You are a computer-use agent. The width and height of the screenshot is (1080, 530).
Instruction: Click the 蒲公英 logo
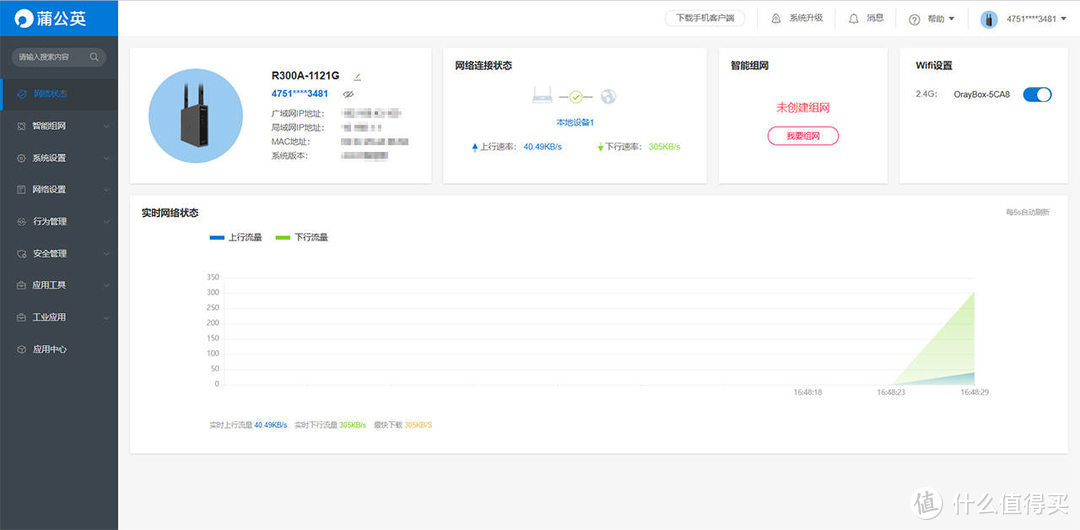click(51, 19)
